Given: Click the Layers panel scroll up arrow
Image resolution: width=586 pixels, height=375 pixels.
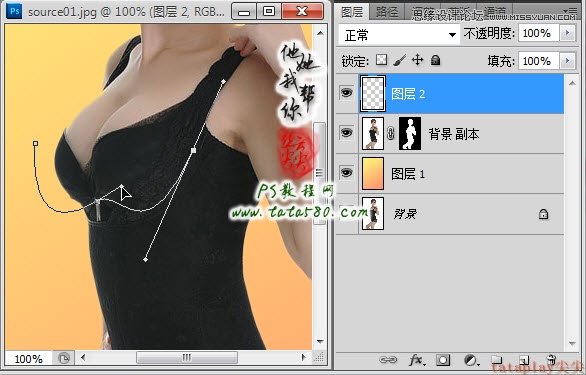Looking at the screenshot, I should [572, 83].
